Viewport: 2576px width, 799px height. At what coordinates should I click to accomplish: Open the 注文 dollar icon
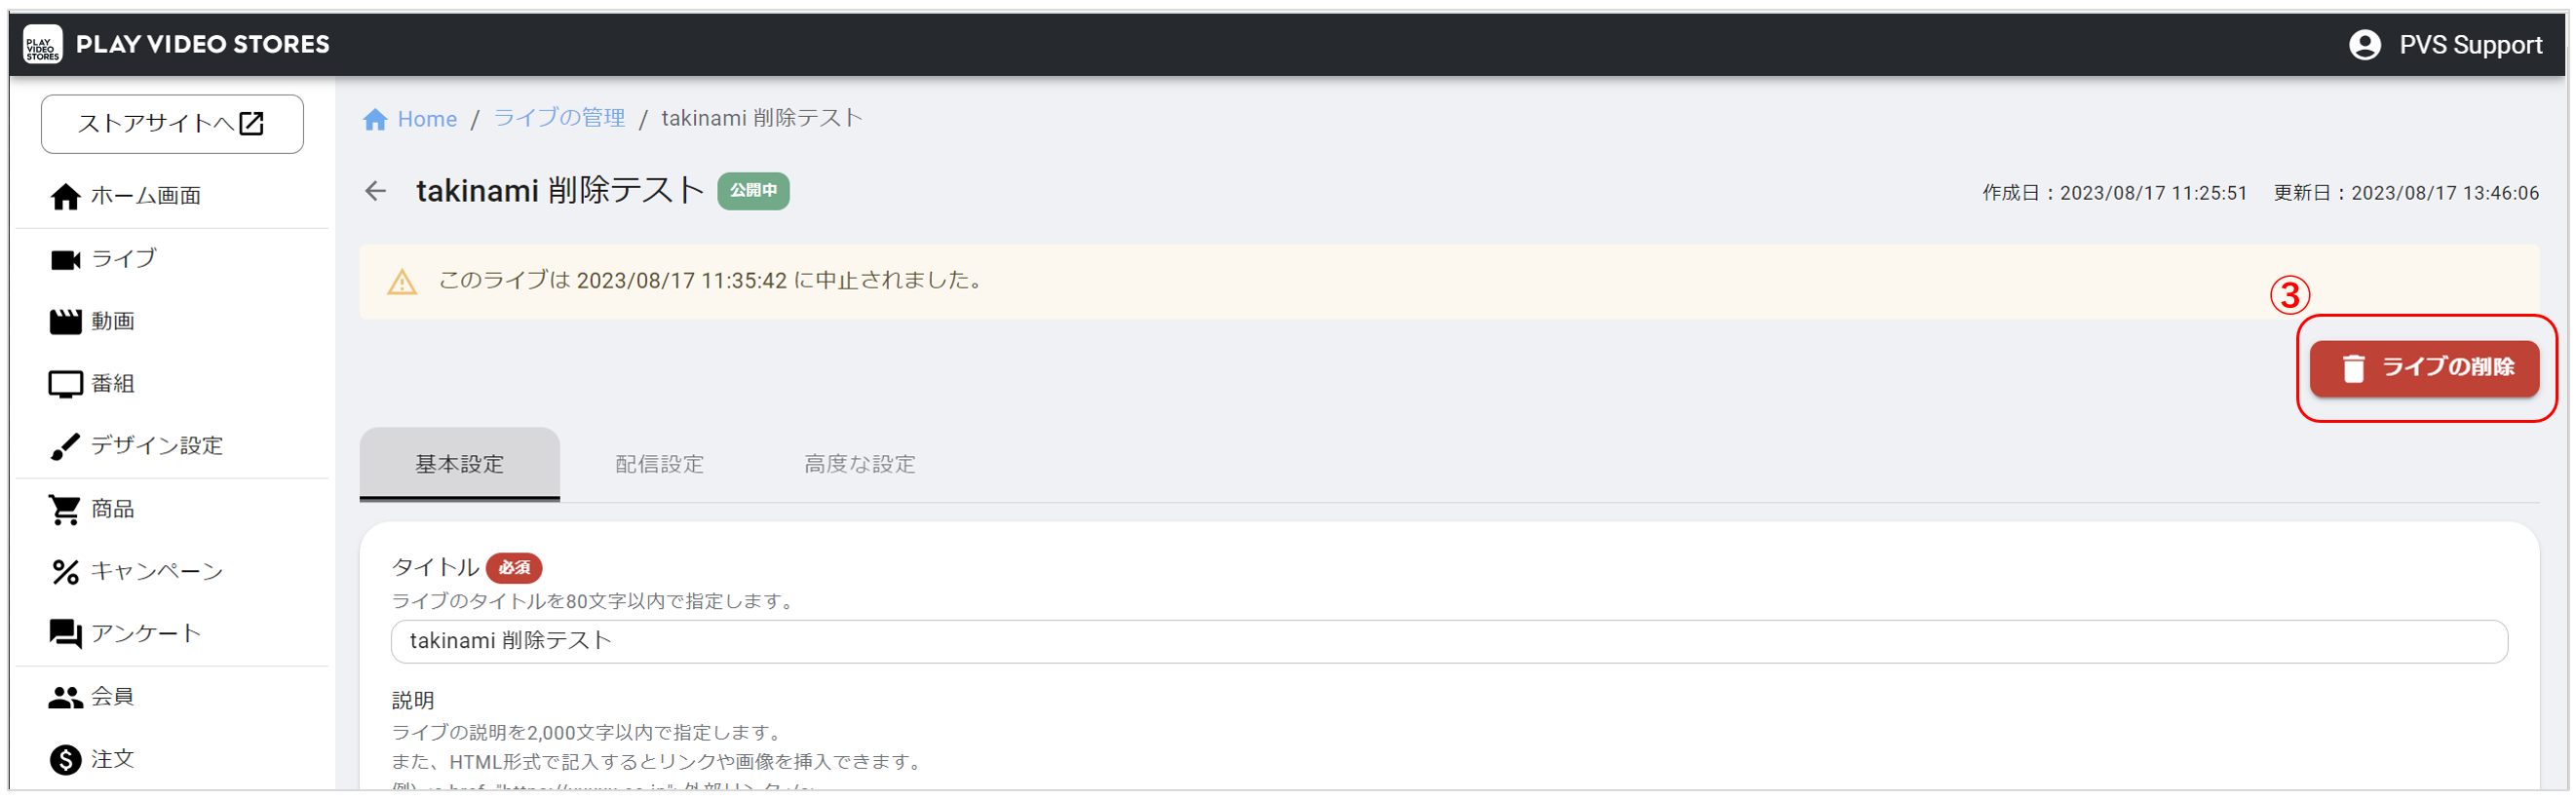pyautogui.click(x=65, y=760)
